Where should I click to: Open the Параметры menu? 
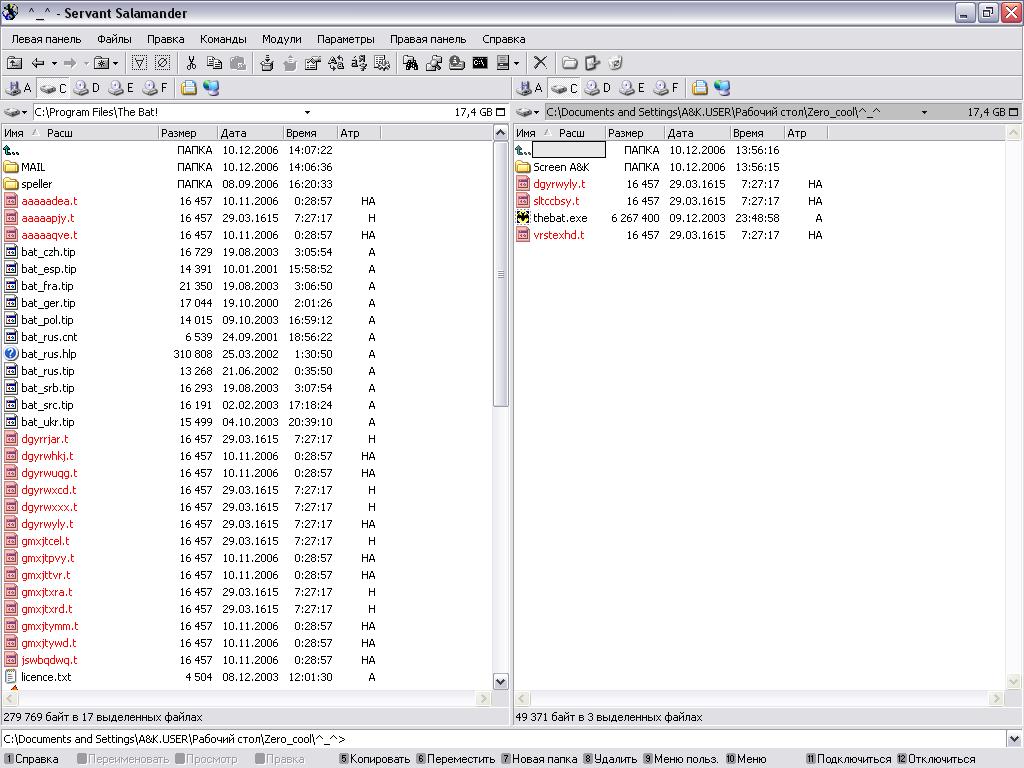(x=345, y=39)
